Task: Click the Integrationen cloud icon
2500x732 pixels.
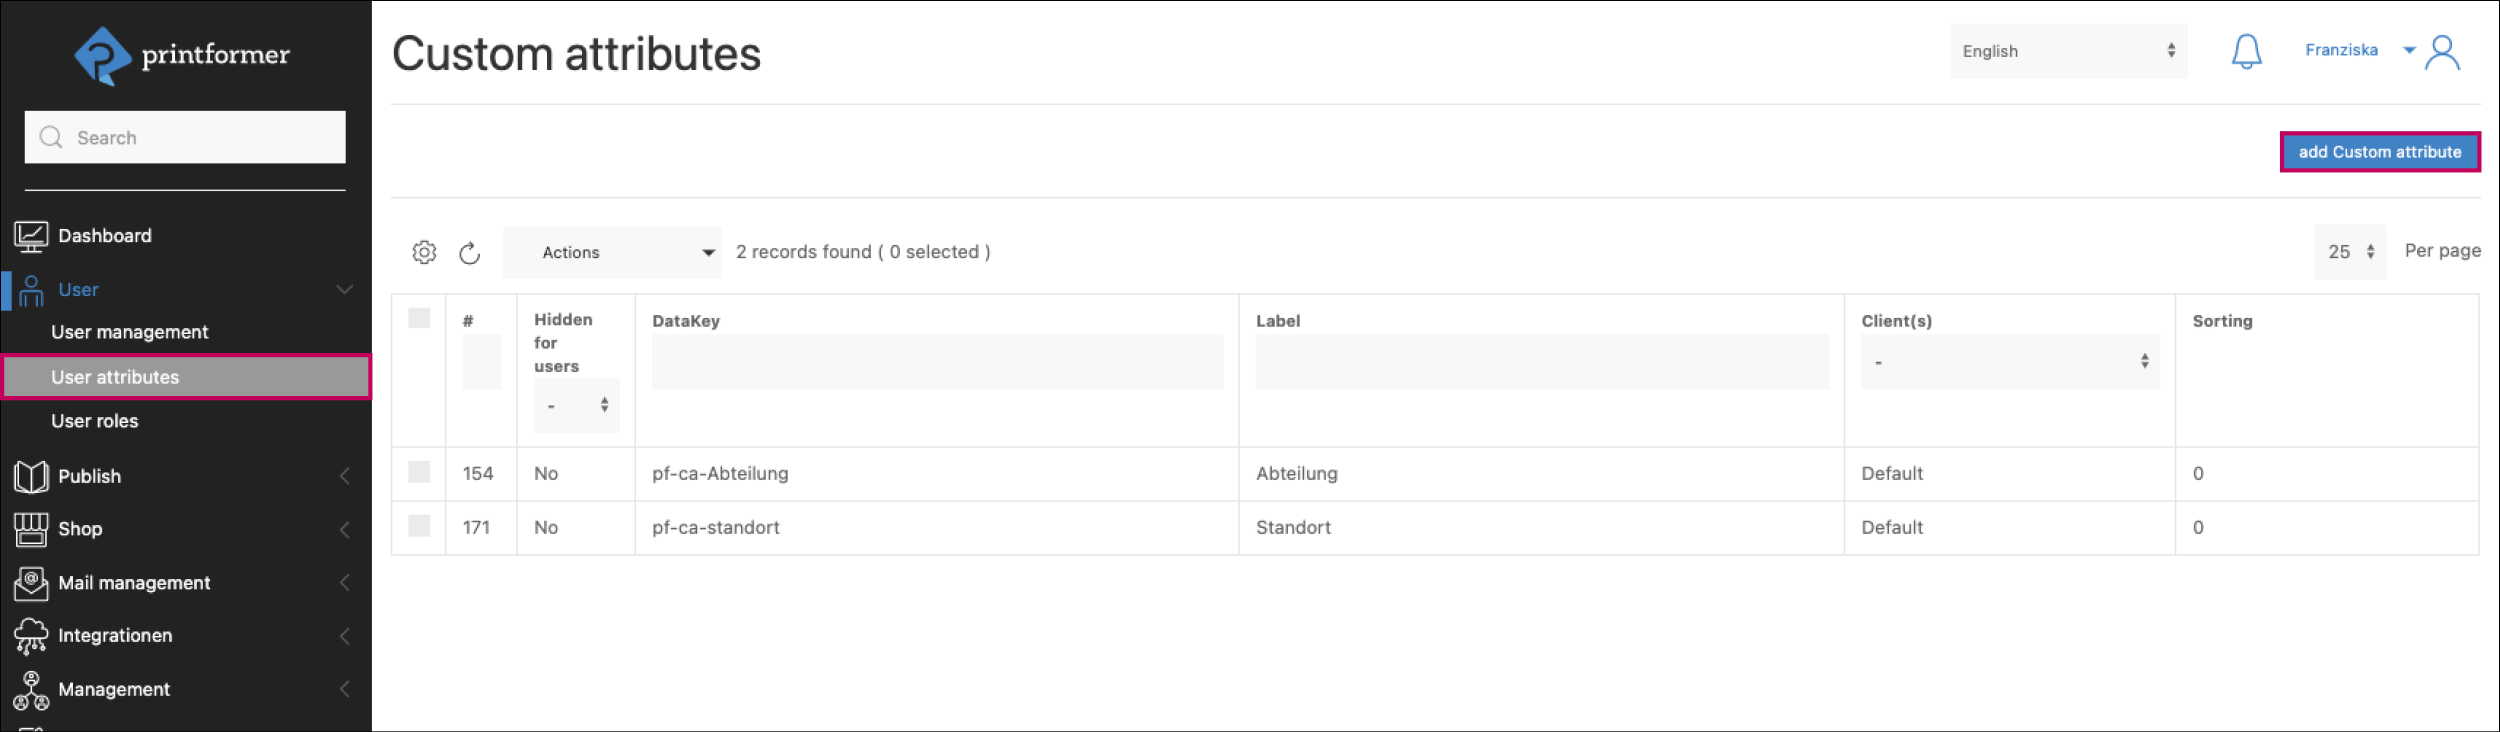Action: pyautogui.click(x=31, y=636)
